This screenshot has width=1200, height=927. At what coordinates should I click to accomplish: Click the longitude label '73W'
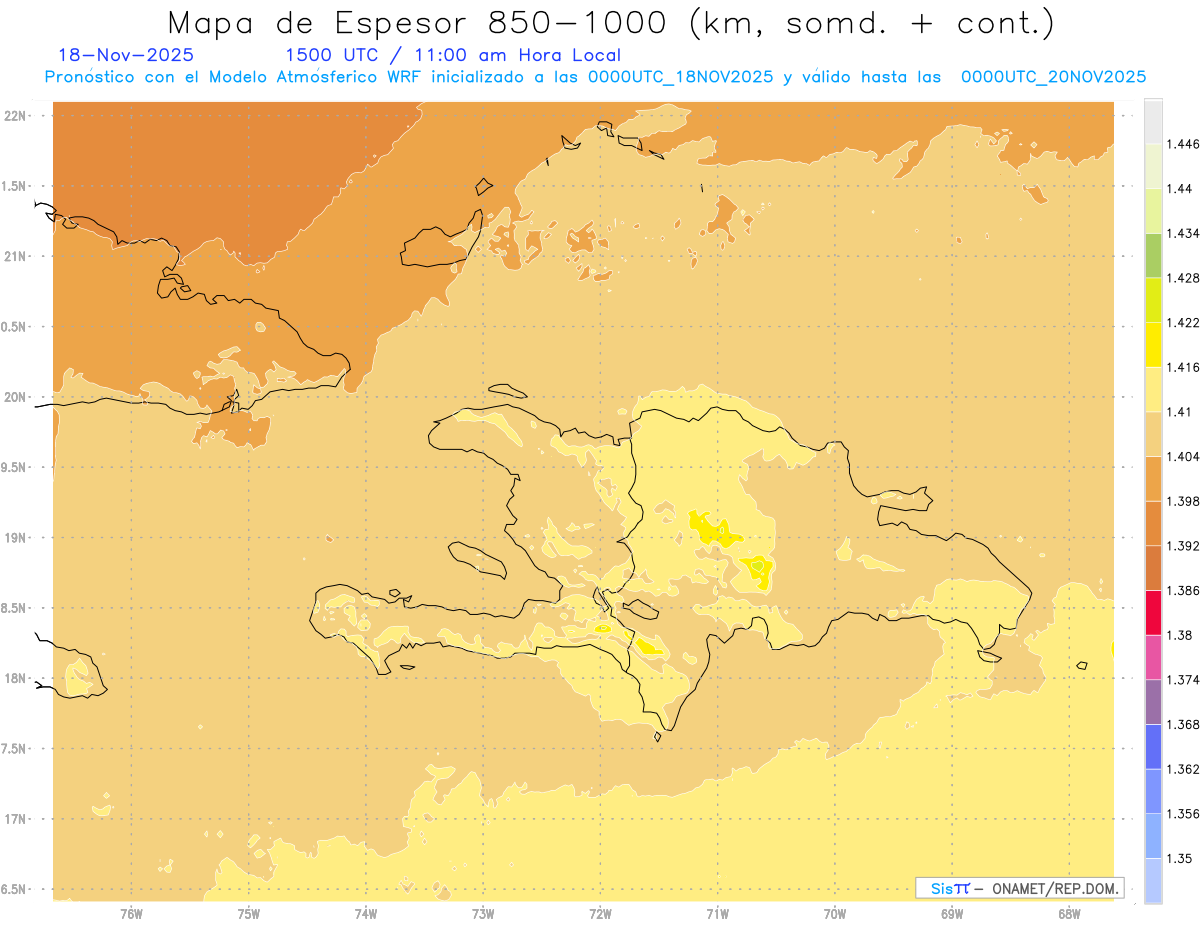pyautogui.click(x=483, y=913)
